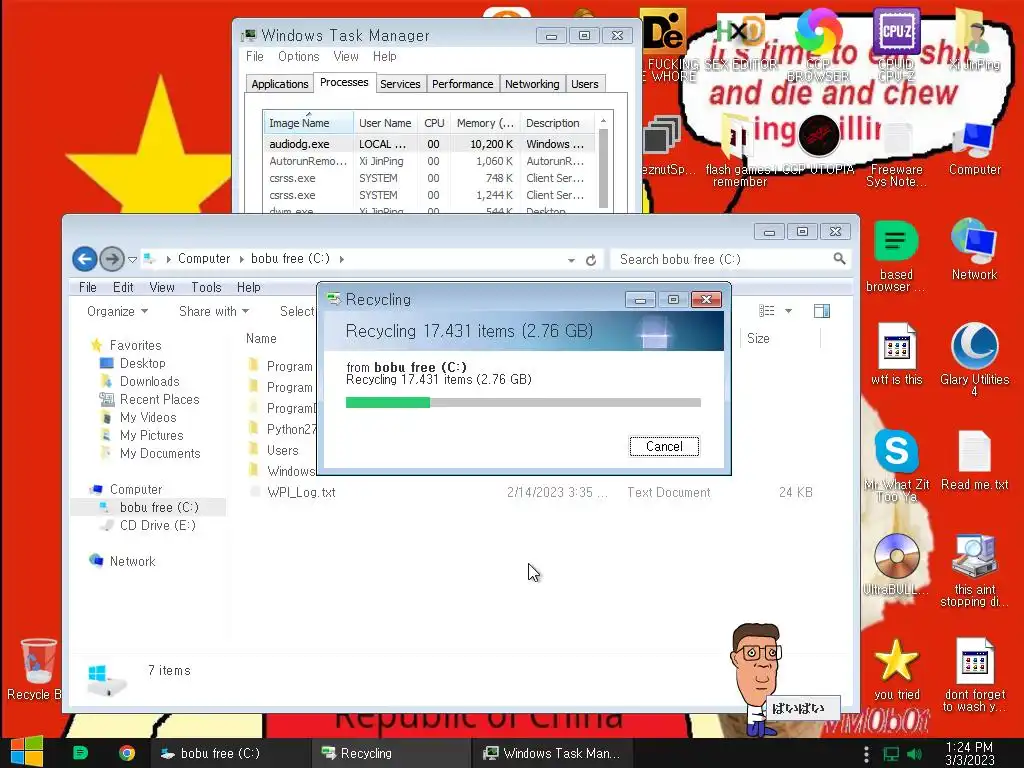Open the Computer desktop icon
1024x768 pixels.
pos(974,148)
